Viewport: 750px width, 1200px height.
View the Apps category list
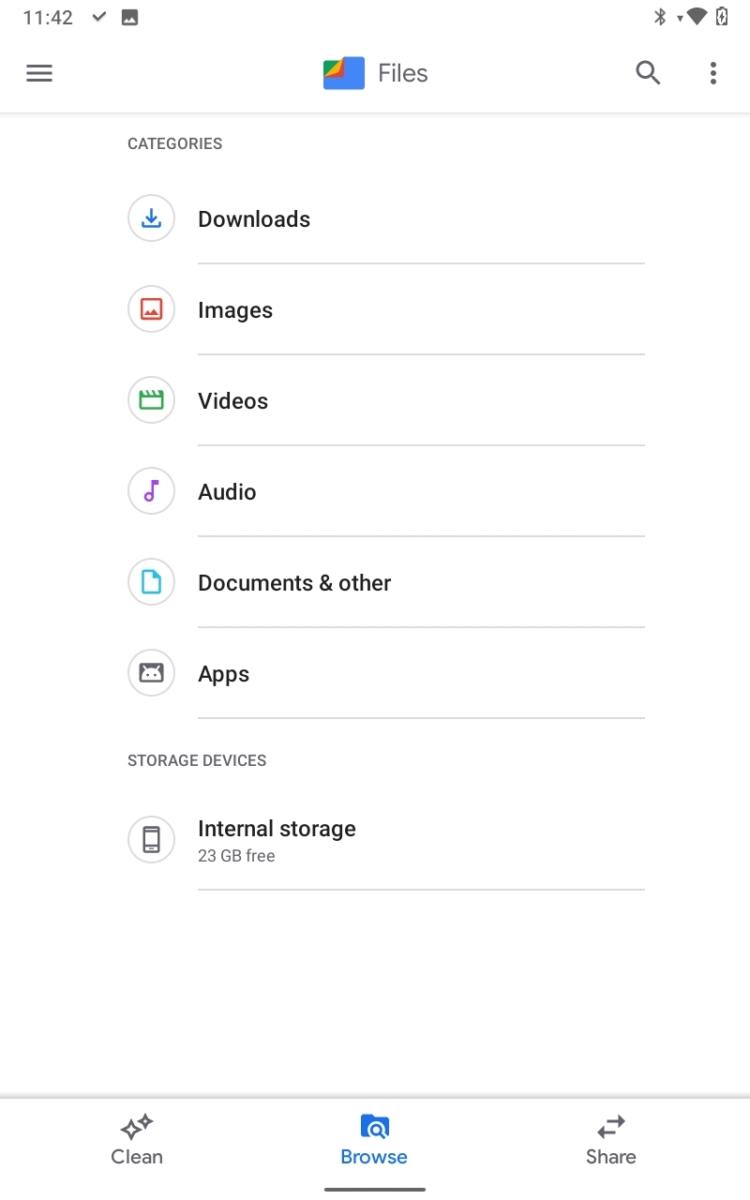point(224,674)
